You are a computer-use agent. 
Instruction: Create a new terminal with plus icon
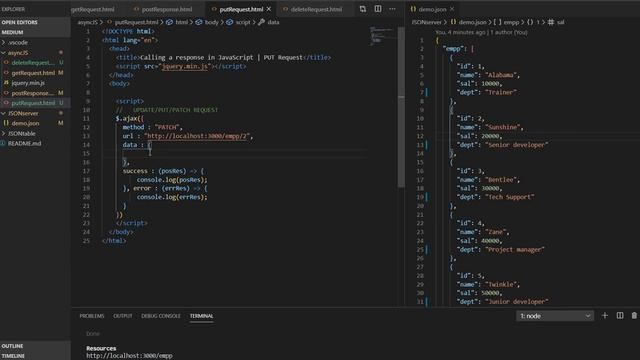coord(605,316)
